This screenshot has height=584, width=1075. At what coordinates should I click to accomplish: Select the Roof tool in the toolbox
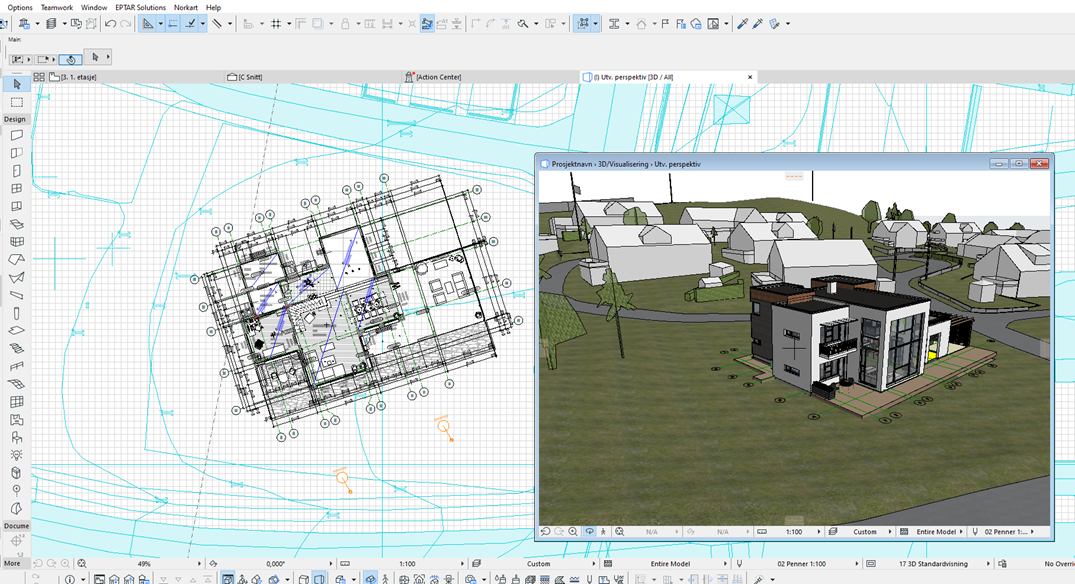click(x=16, y=260)
